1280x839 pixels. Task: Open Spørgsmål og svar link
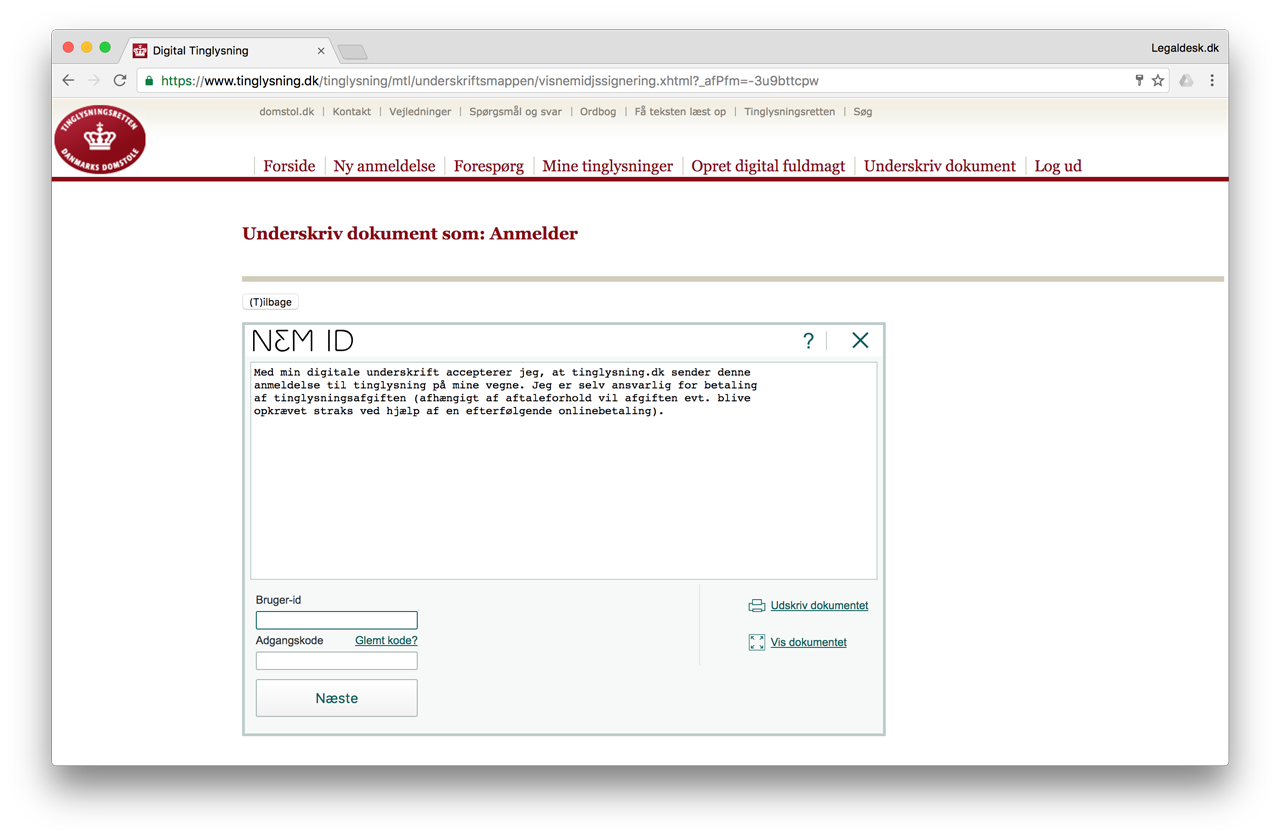coord(515,112)
